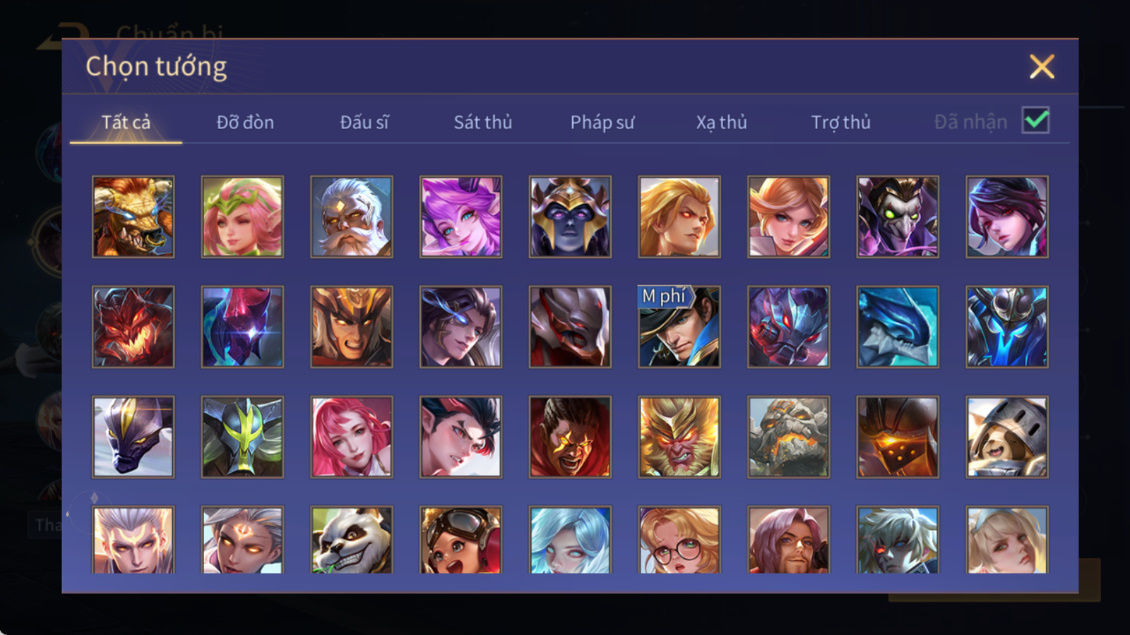The width and height of the screenshot is (1130, 635).
Task: Choose the golden monkey king hero
Action: point(679,436)
